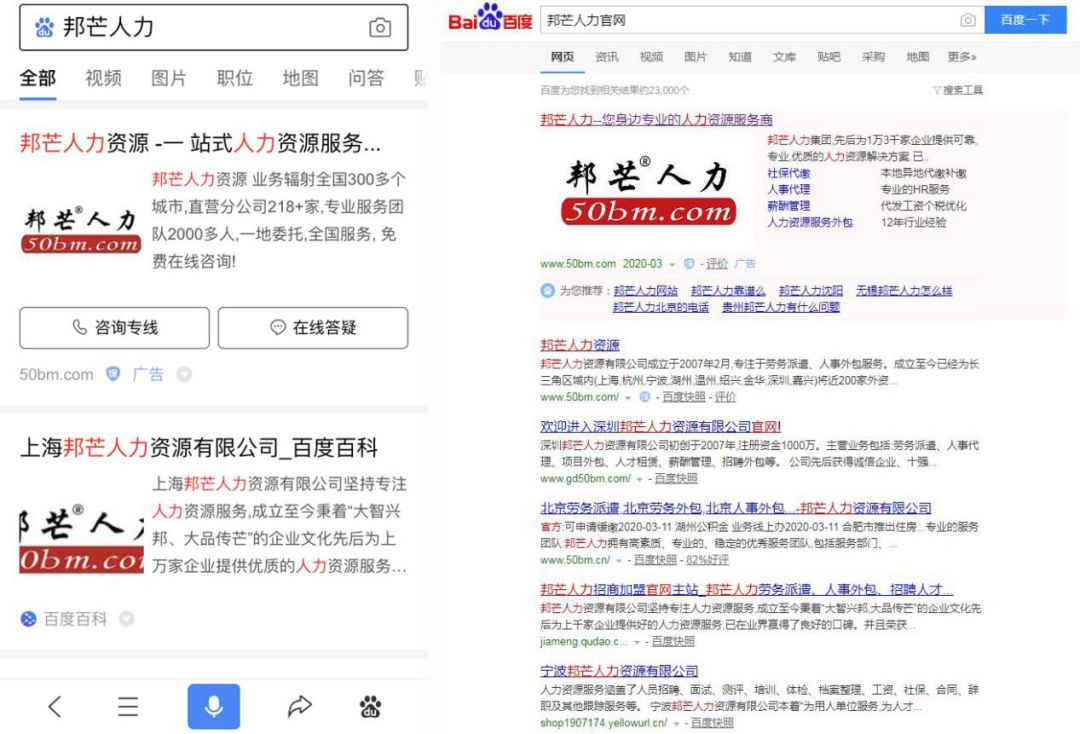Screen dimensions: 1080x734
Task: Switch to desktop 视频 tab
Action: coord(651,56)
